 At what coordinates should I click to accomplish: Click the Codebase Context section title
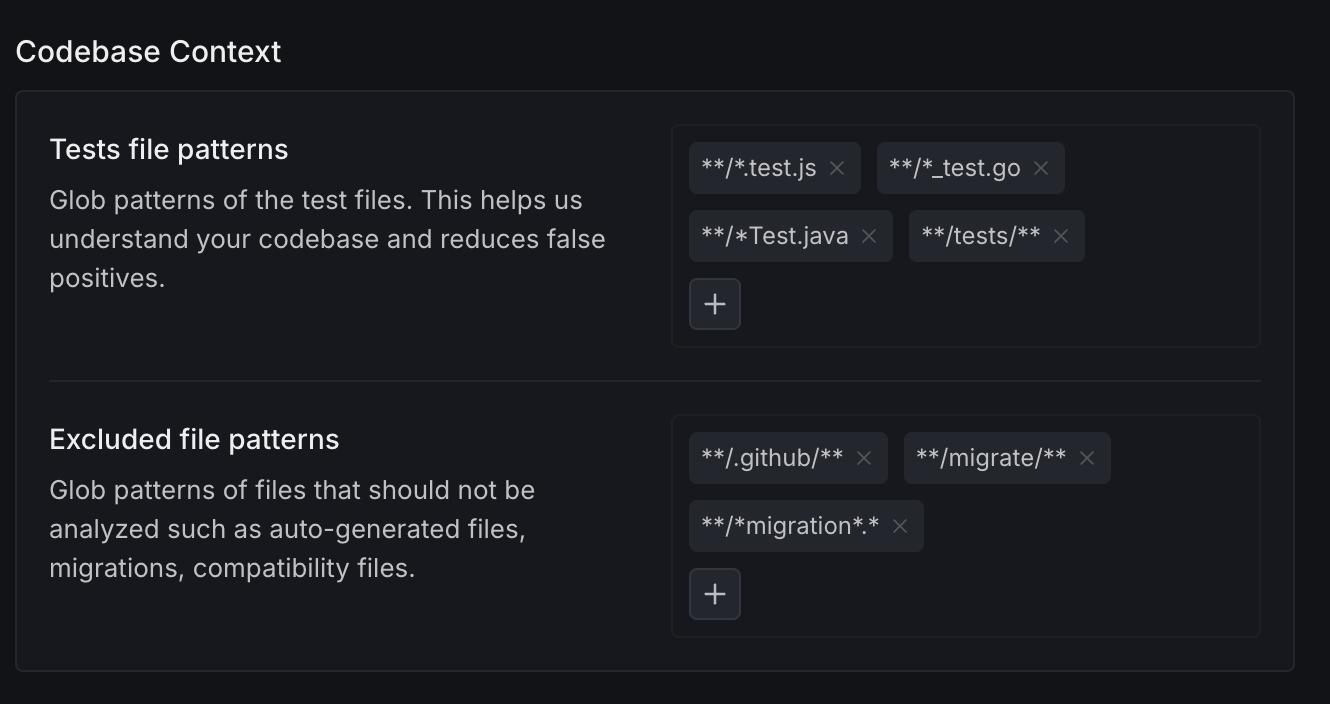tap(148, 52)
